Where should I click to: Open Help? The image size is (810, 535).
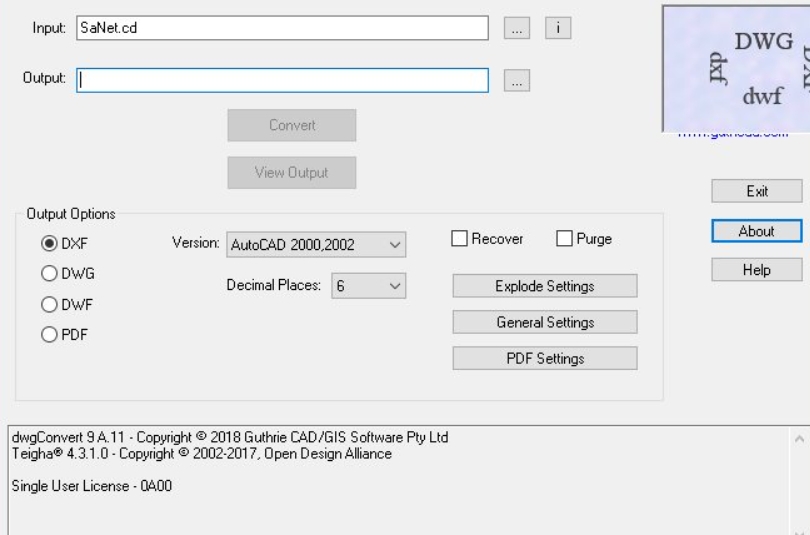coord(756,270)
